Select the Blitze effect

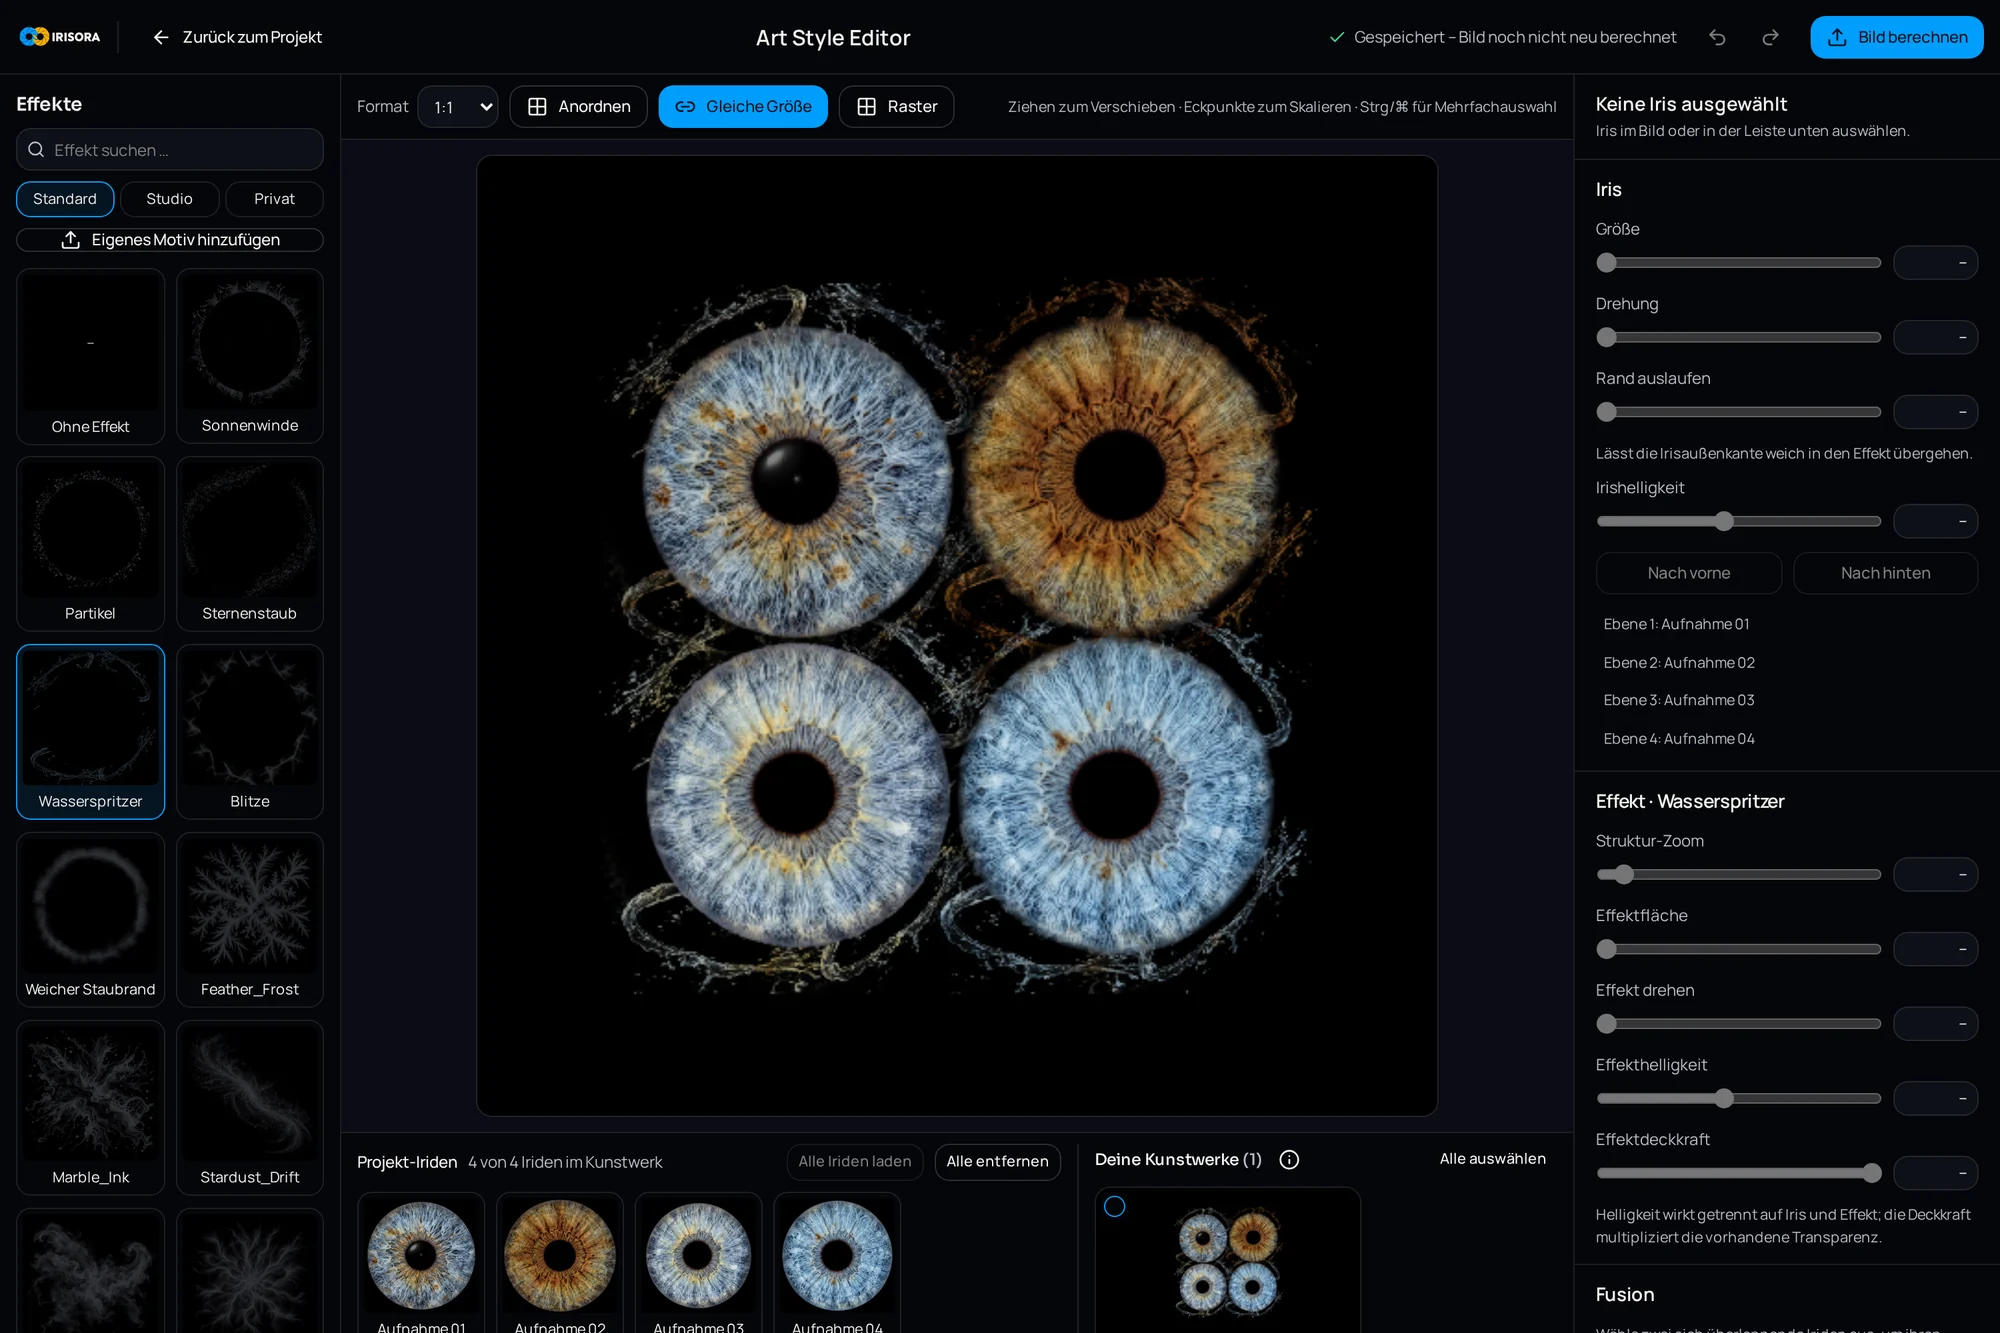[250, 732]
